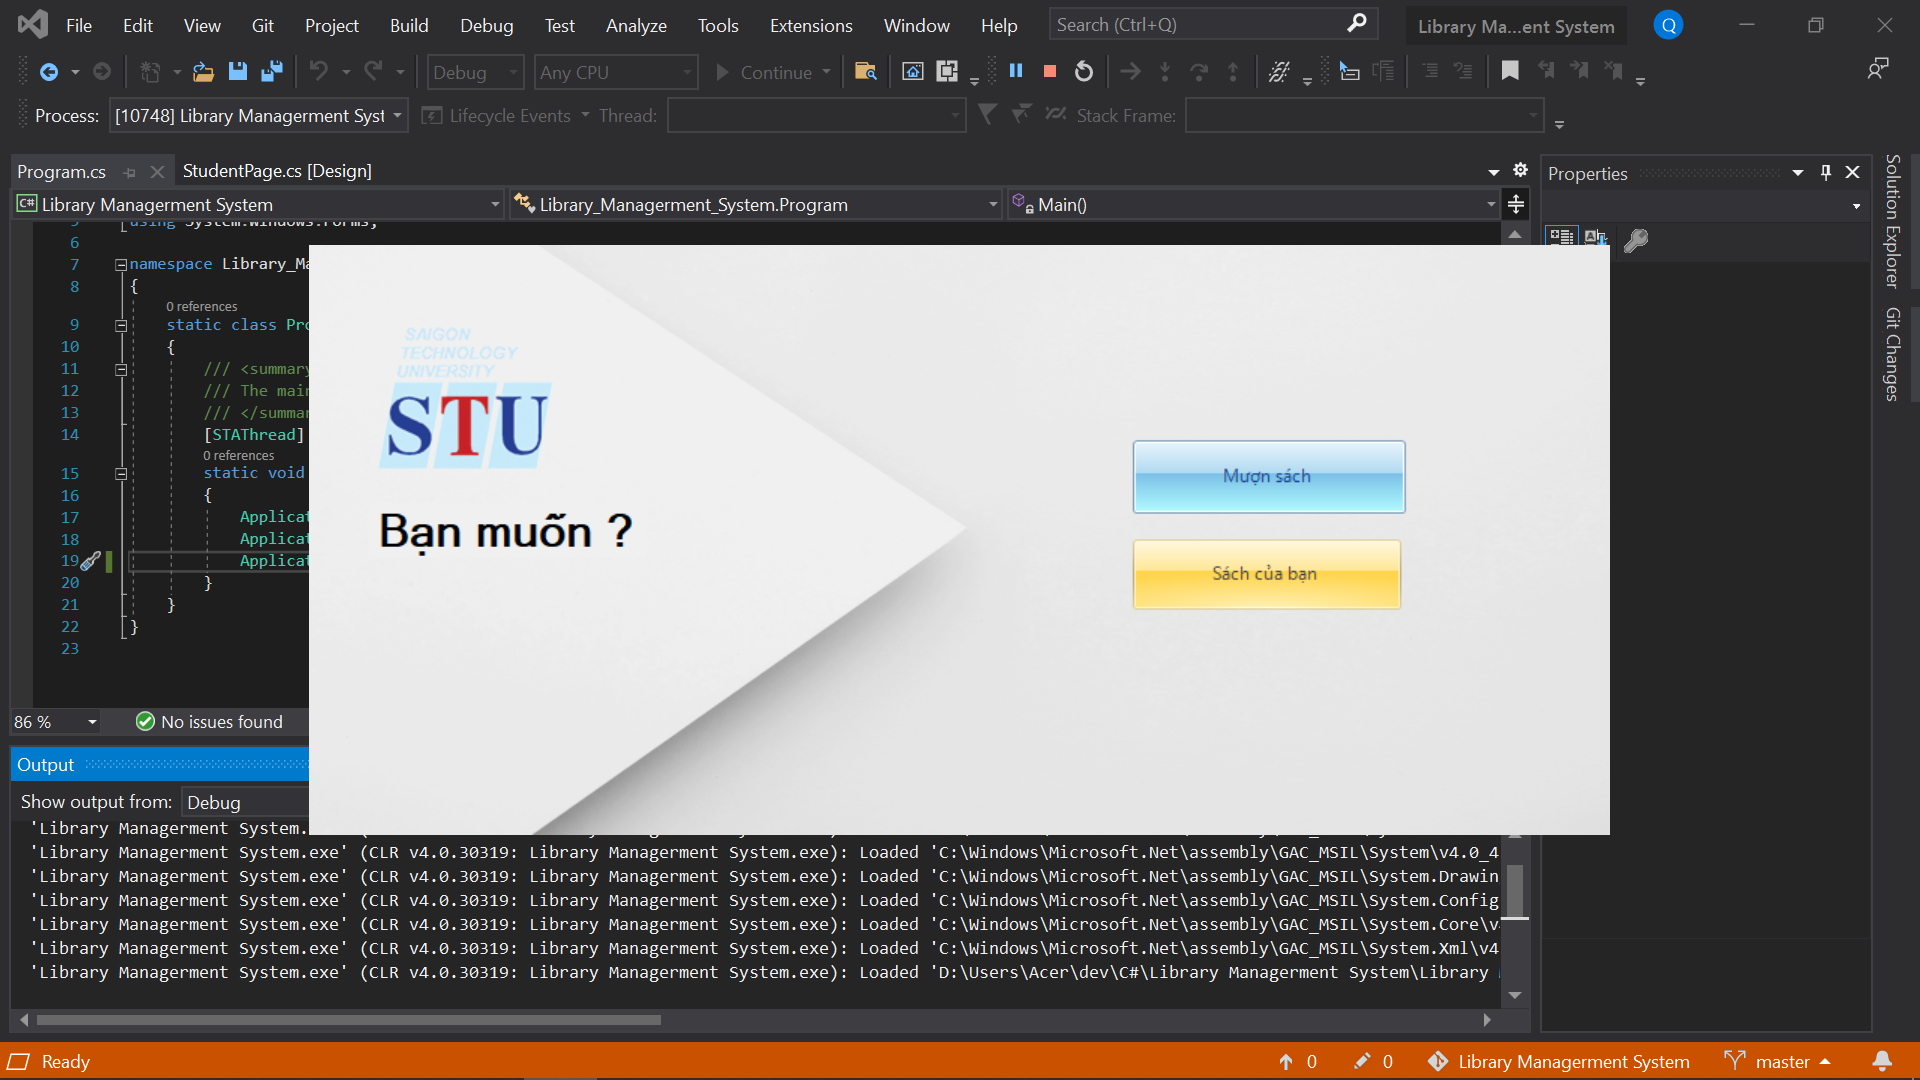Click the Output horizontal scrollbar thumb
This screenshot has height=1080, width=1920.
click(x=349, y=1020)
